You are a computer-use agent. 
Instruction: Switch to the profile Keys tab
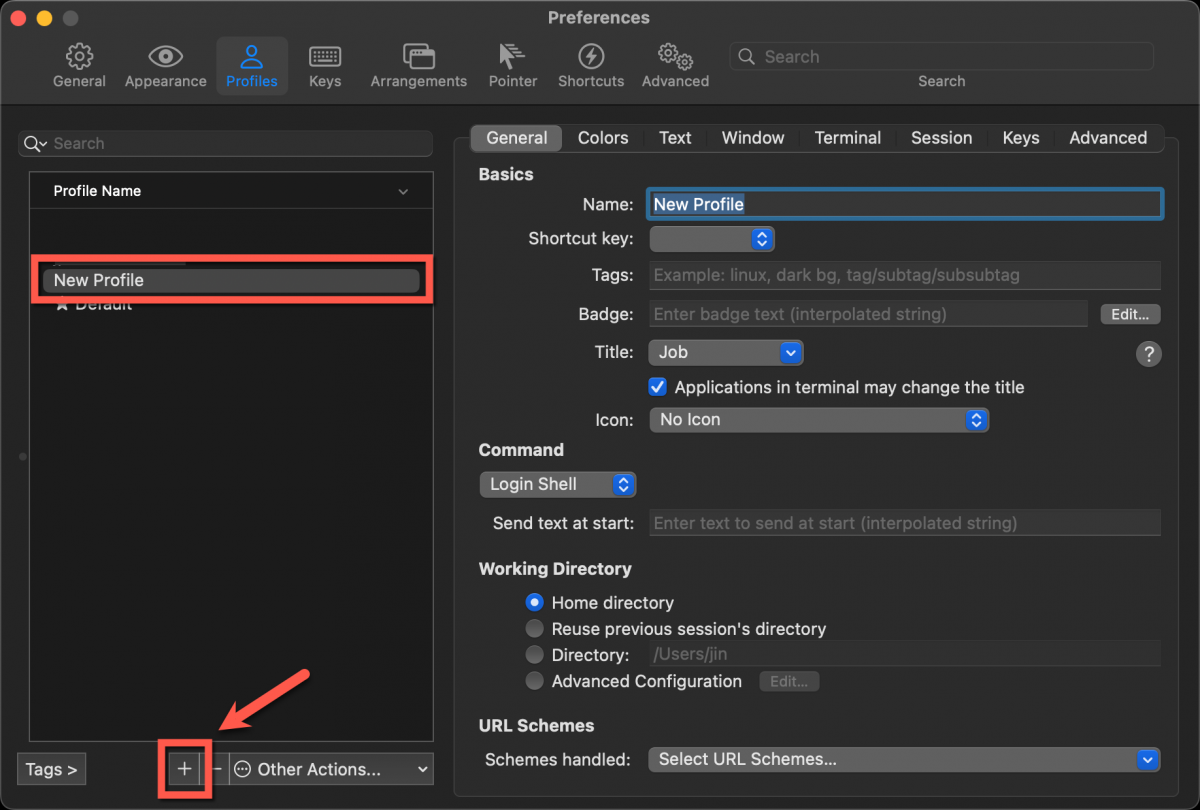click(1021, 138)
